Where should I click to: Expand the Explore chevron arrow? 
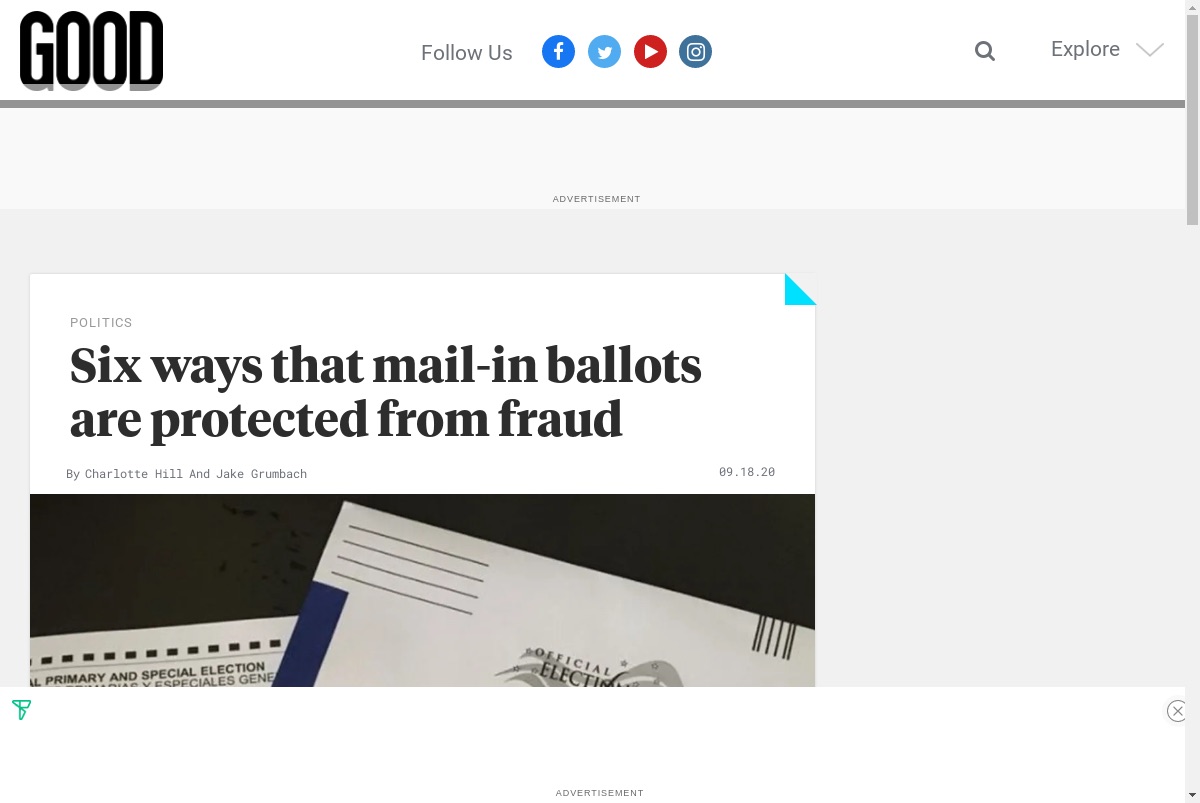point(1150,50)
